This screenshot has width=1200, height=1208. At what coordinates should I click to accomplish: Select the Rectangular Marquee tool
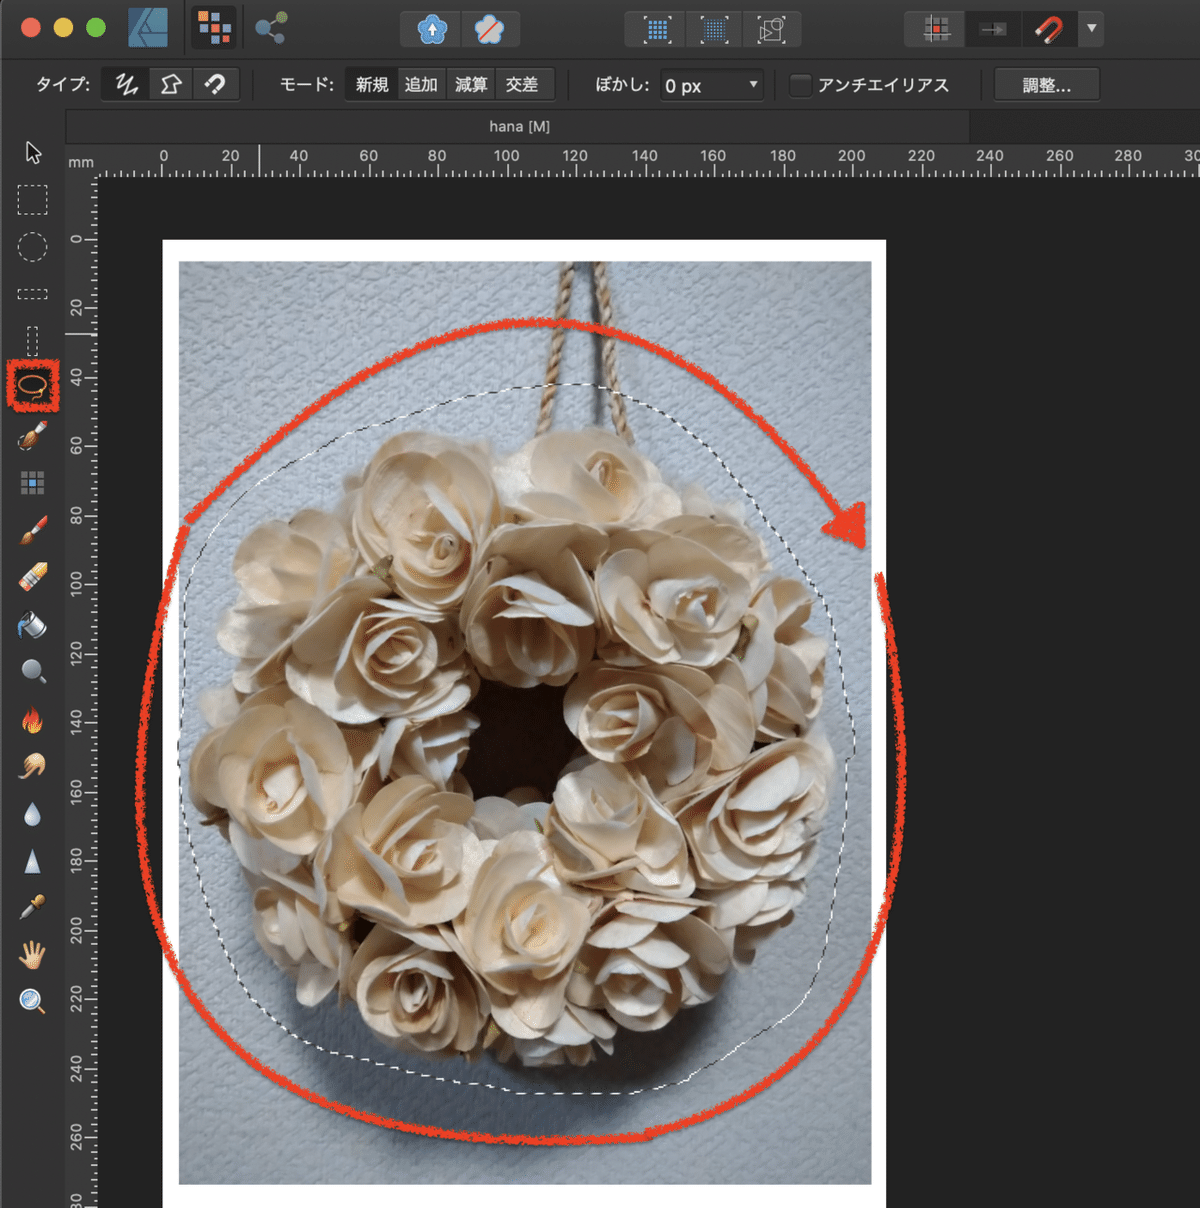(32, 200)
